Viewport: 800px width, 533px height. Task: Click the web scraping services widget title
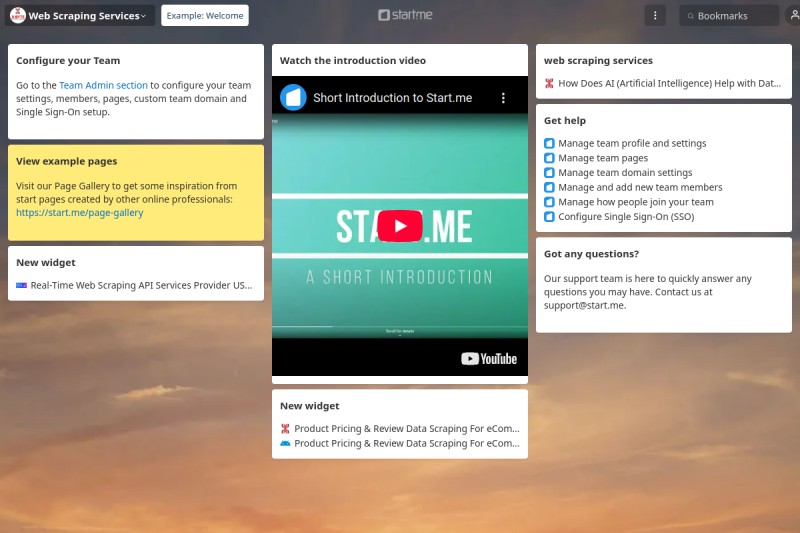coord(598,60)
